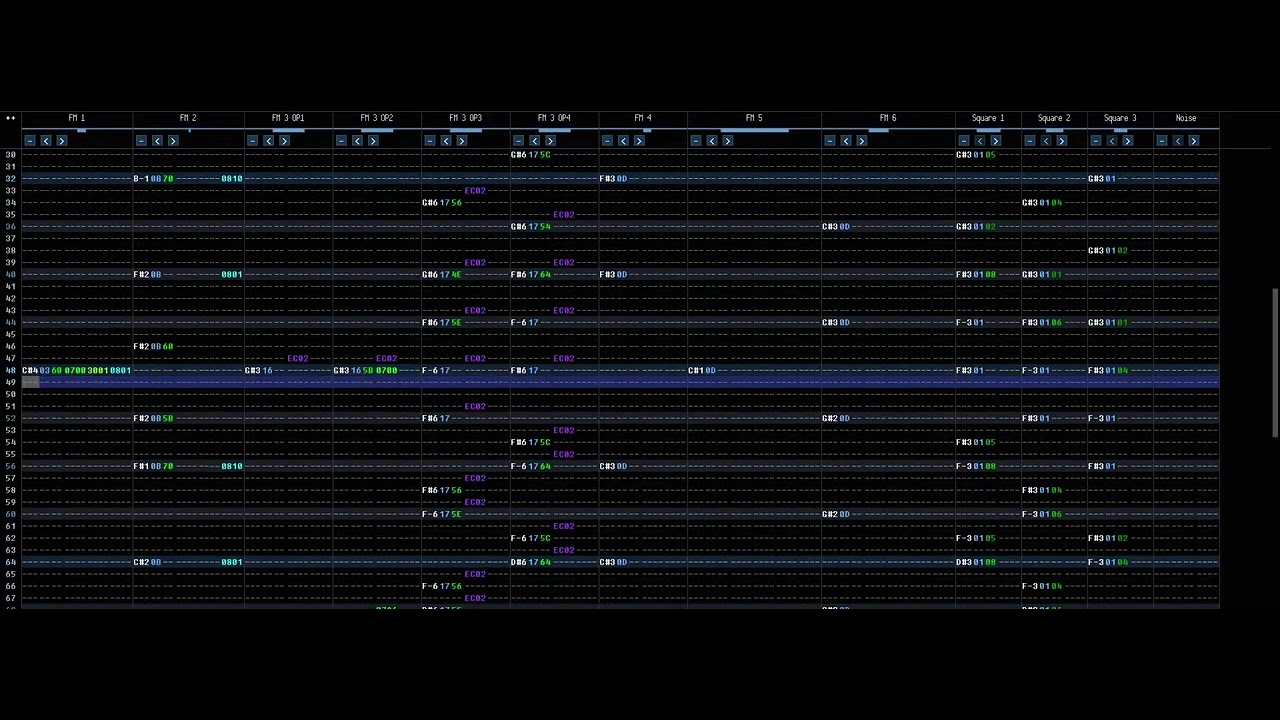The image size is (1280, 720).
Task: Click the minus button under Noise
Action: click(x=1162, y=141)
